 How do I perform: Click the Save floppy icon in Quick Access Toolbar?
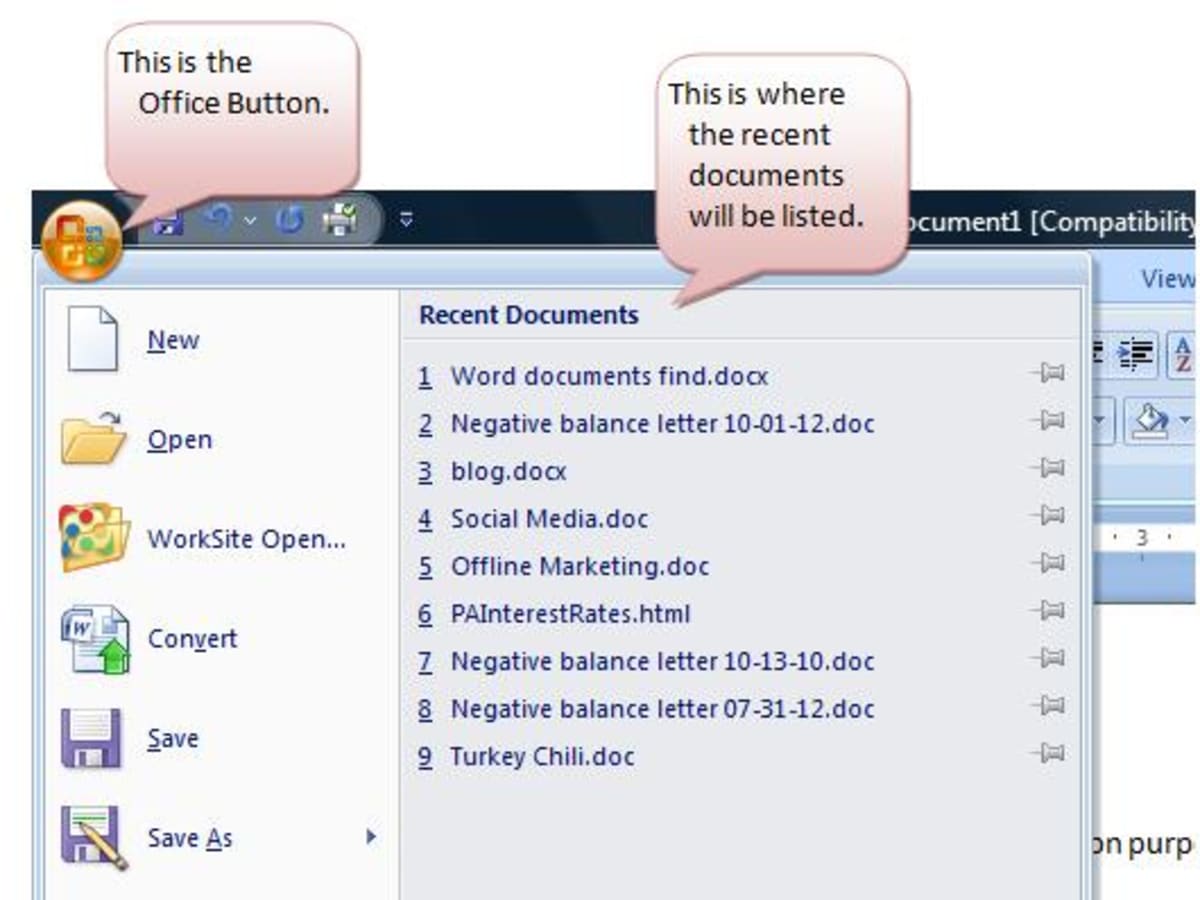pyautogui.click(x=167, y=220)
